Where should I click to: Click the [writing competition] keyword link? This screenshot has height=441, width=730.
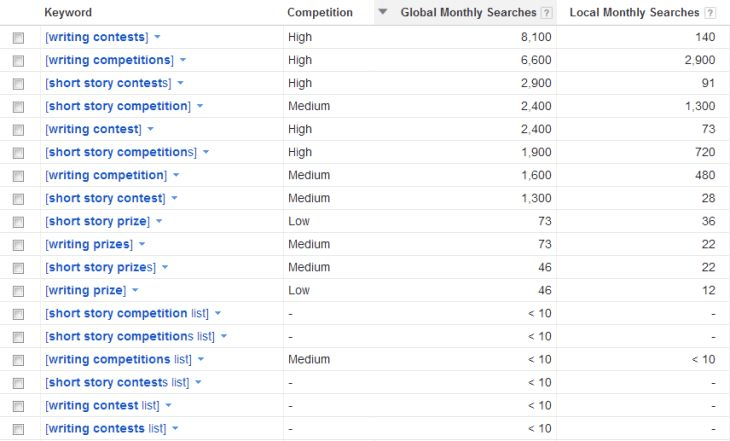coord(105,175)
